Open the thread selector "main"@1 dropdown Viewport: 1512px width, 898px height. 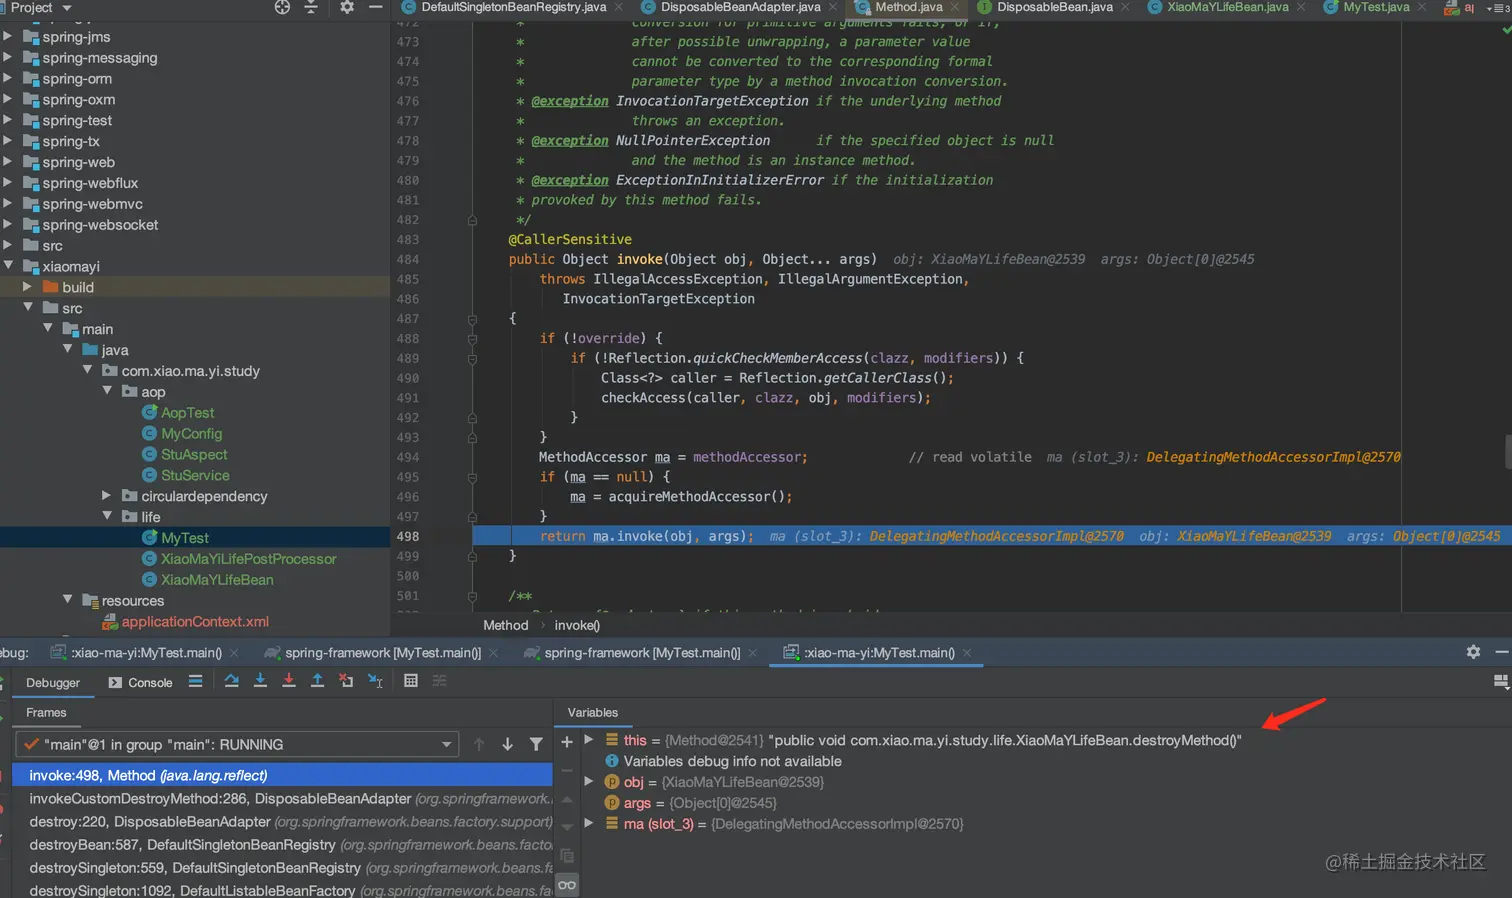[445, 744]
